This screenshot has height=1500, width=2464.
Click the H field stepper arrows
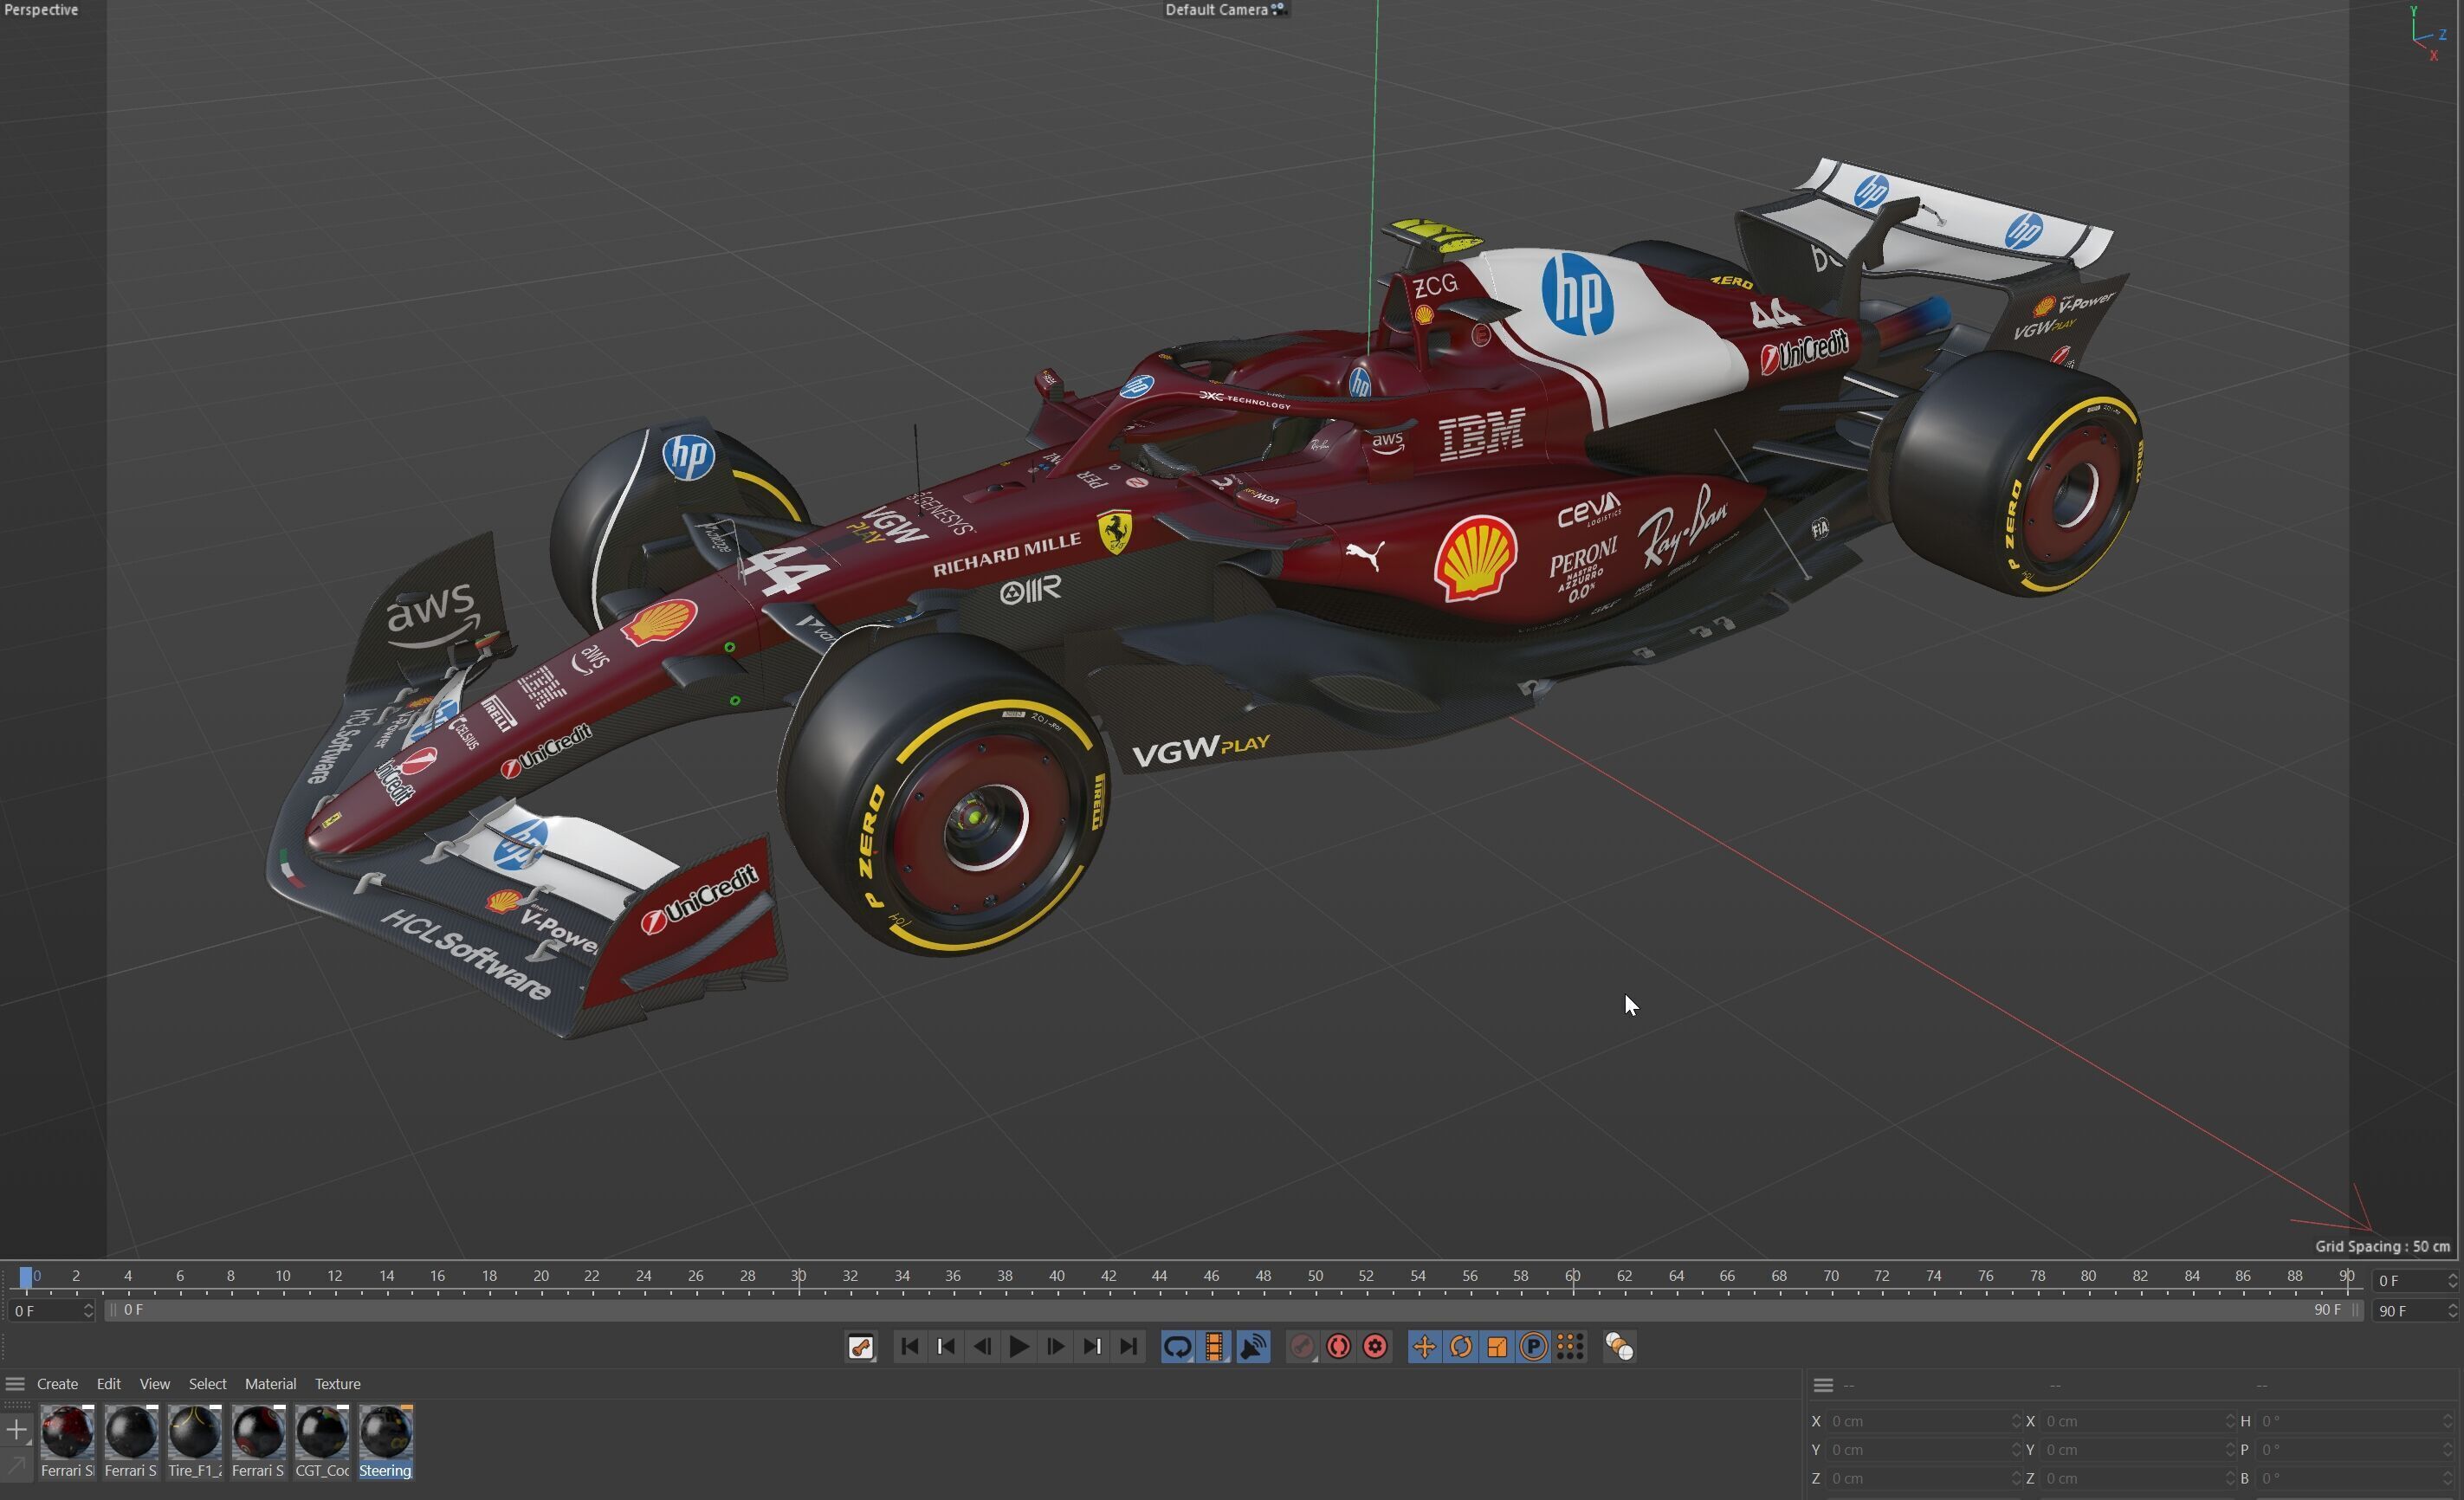(2448, 1421)
